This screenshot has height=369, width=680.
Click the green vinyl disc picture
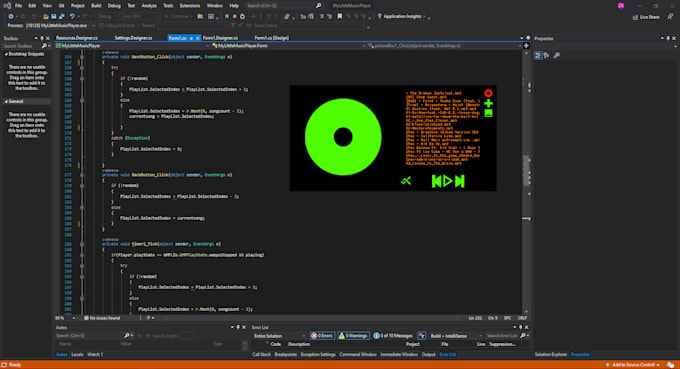point(343,137)
